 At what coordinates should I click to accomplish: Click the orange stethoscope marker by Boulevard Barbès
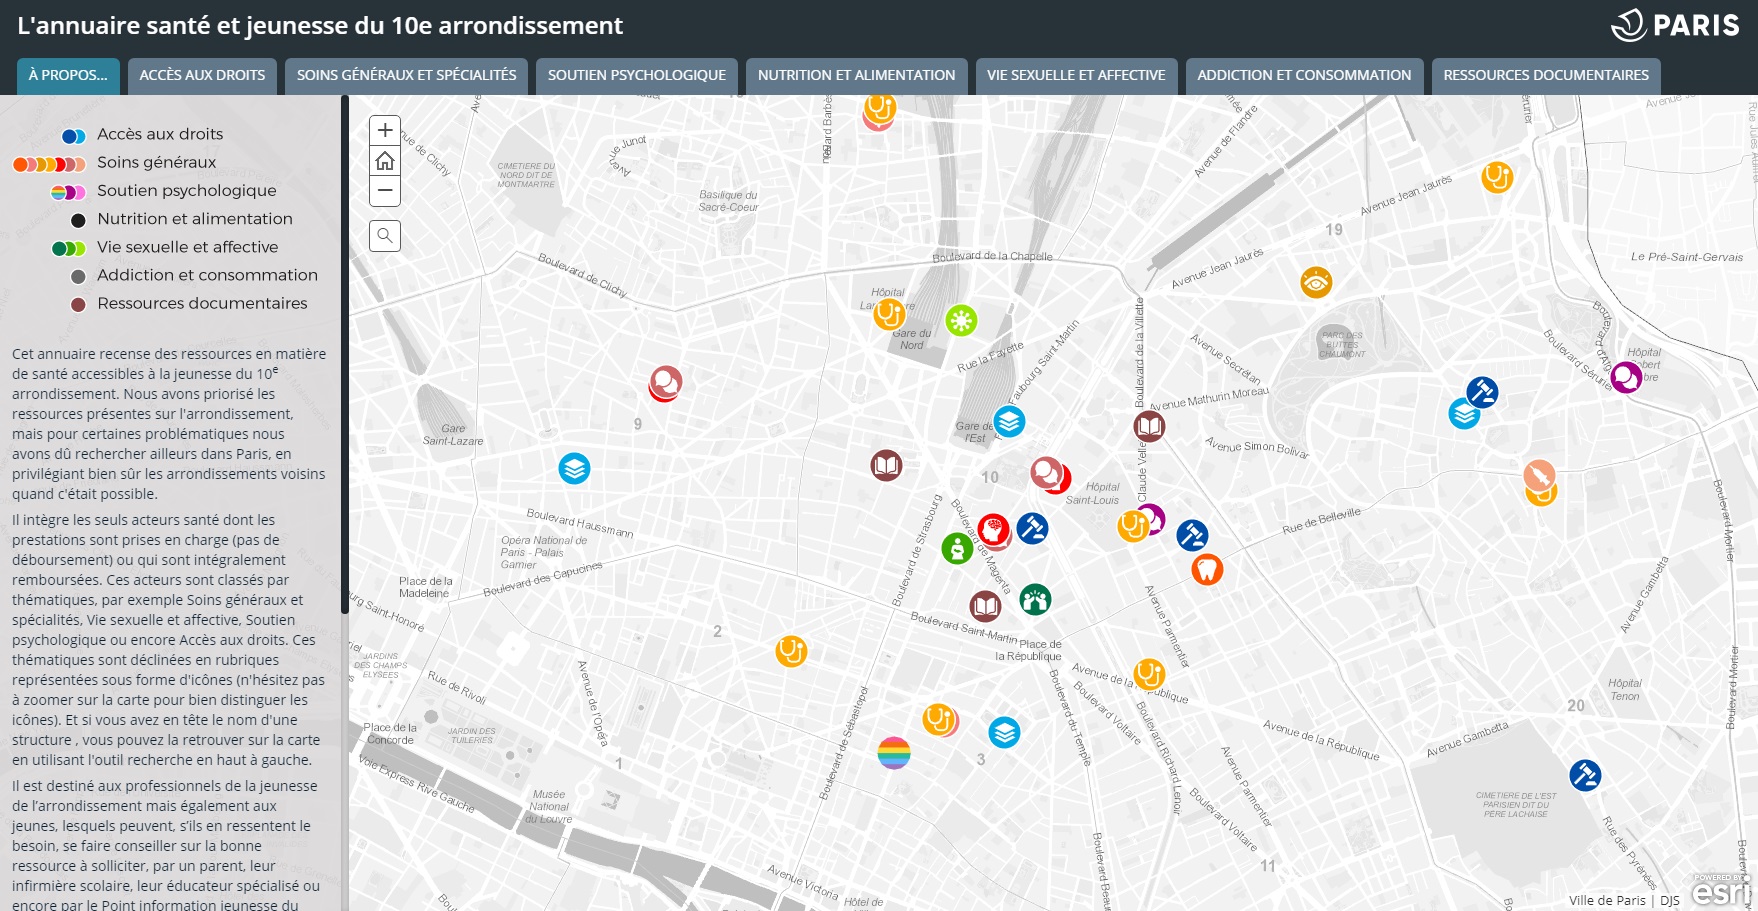[x=880, y=109]
